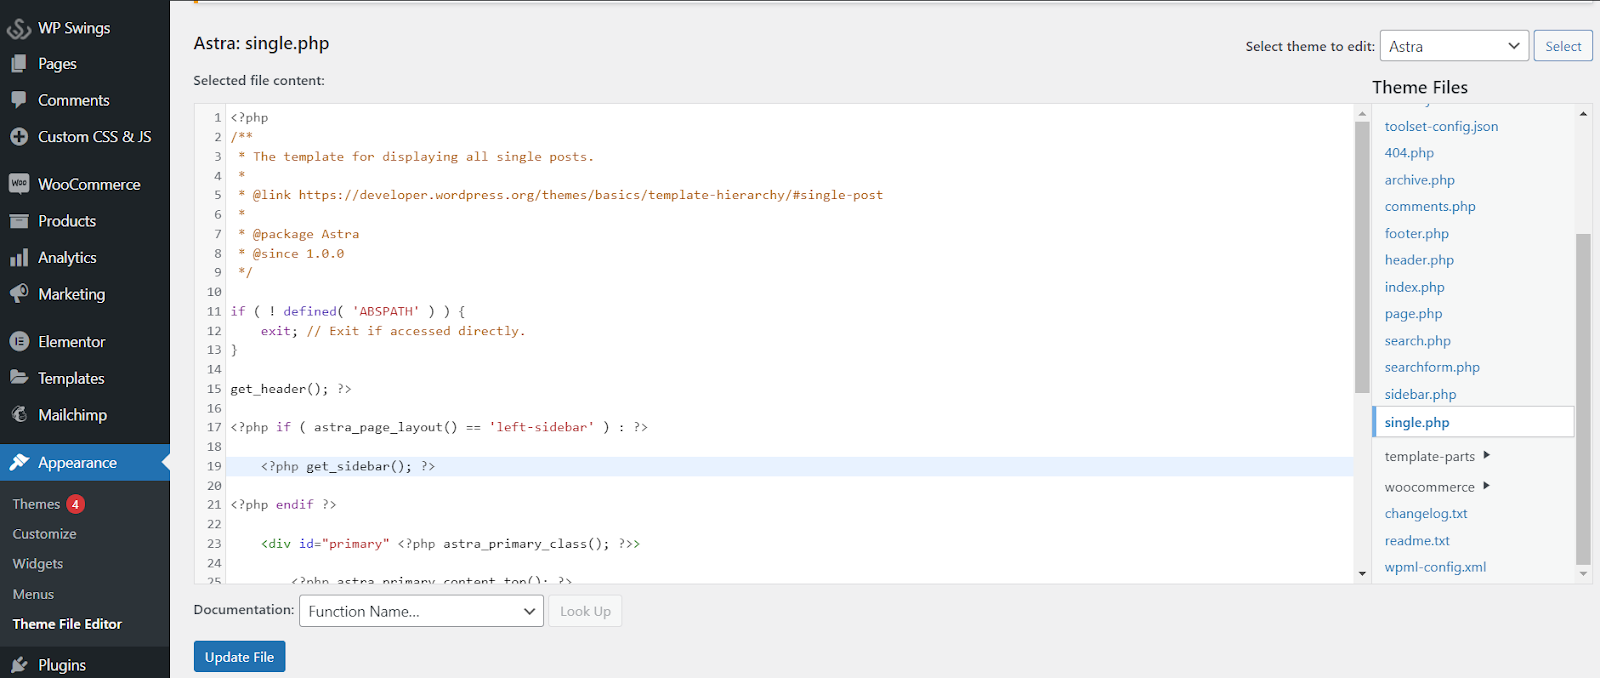Click the @link URL comment line
1600x678 pixels.
pyautogui.click(x=561, y=195)
